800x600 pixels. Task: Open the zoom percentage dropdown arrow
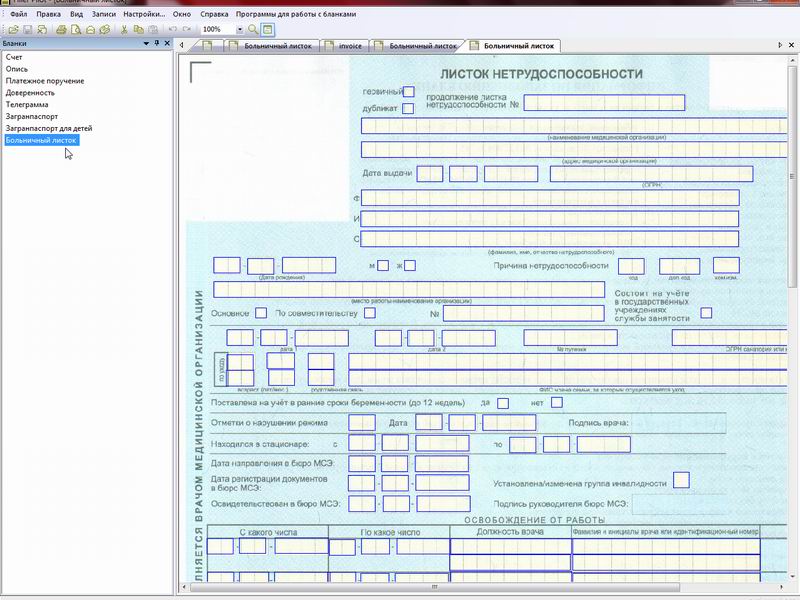(x=239, y=30)
